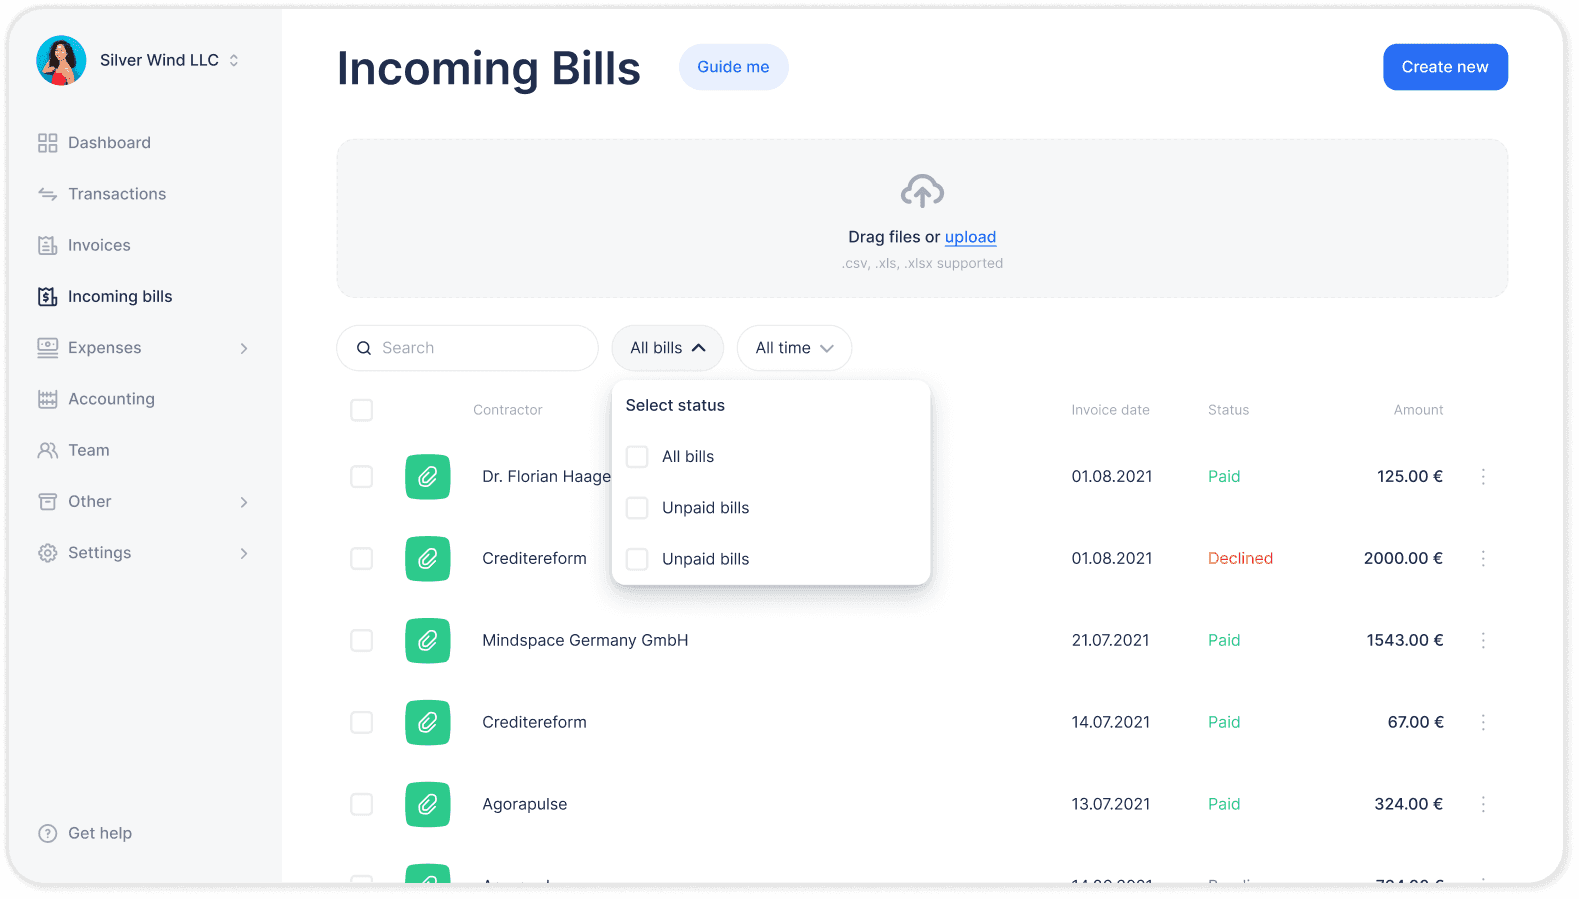Open the attachment icon for Dr. Florian Haage
Image resolution: width=1579 pixels, height=899 pixels.
(x=428, y=477)
